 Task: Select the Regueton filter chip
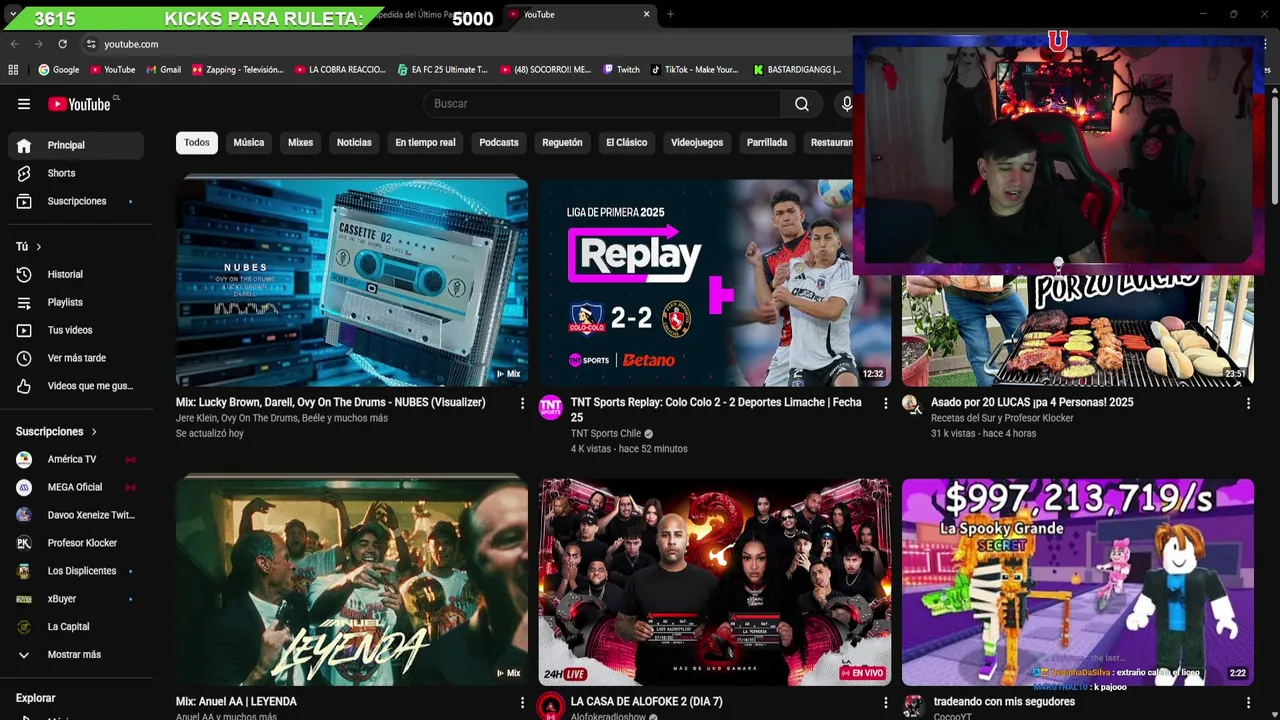click(x=562, y=142)
